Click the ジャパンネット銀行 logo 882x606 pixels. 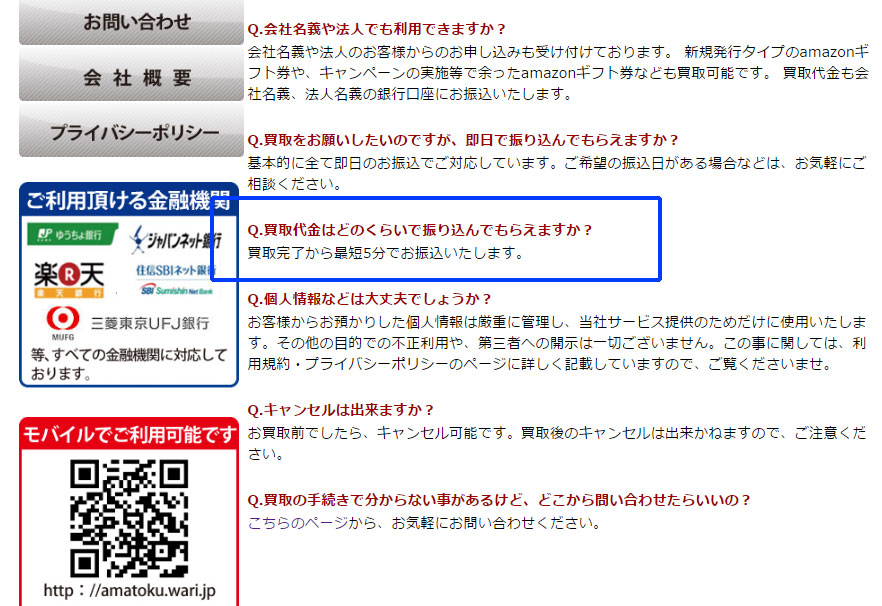click(176, 240)
